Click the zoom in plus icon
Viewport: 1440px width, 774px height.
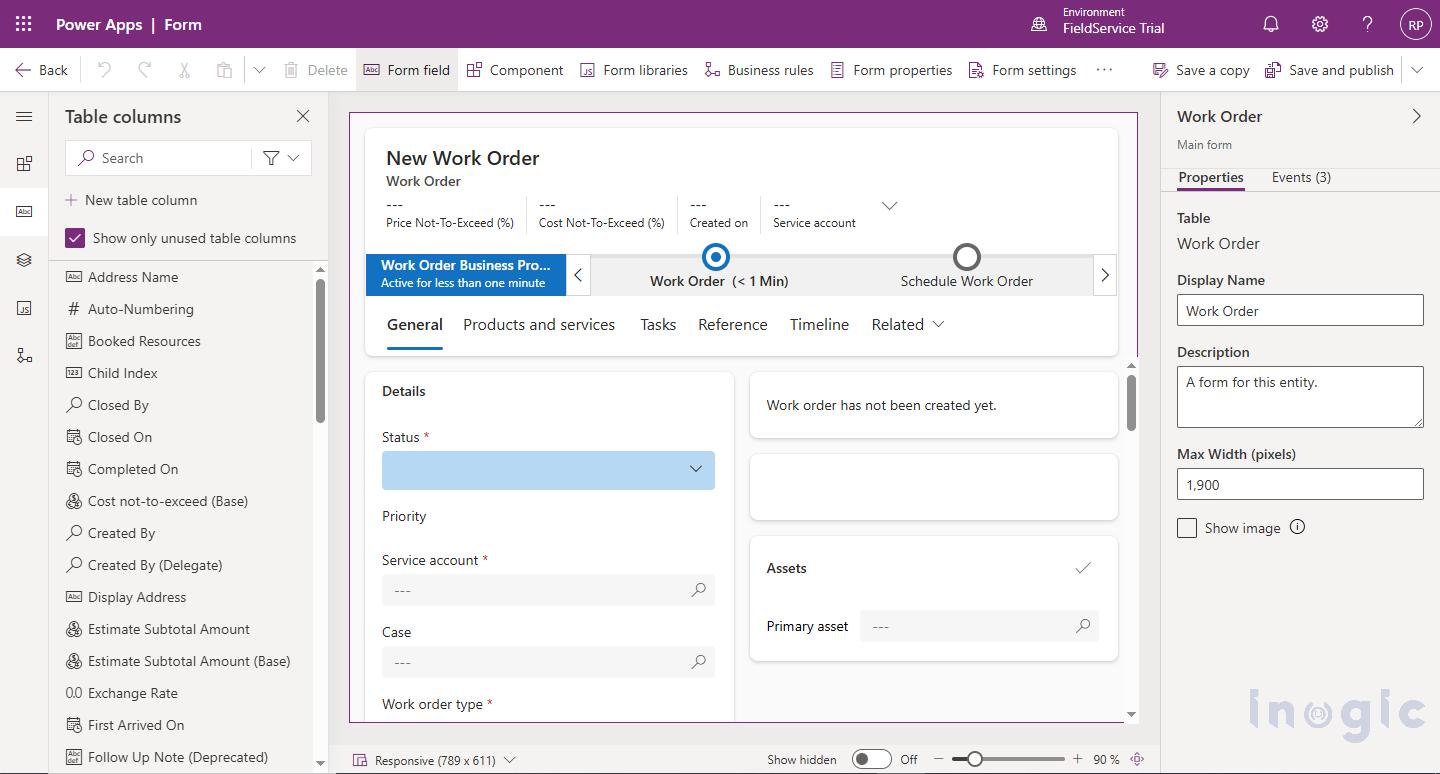click(1077, 759)
